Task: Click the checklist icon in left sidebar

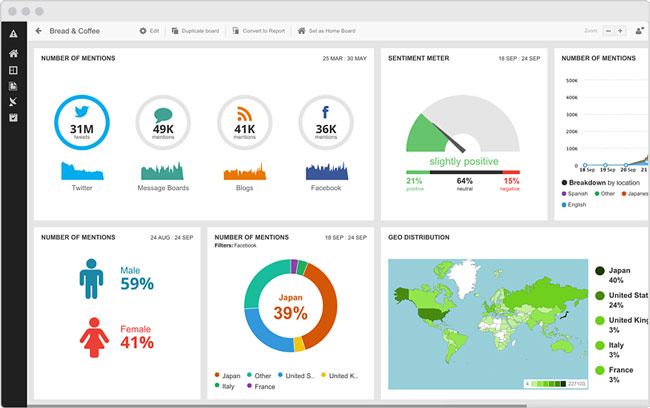Action: 13,117
